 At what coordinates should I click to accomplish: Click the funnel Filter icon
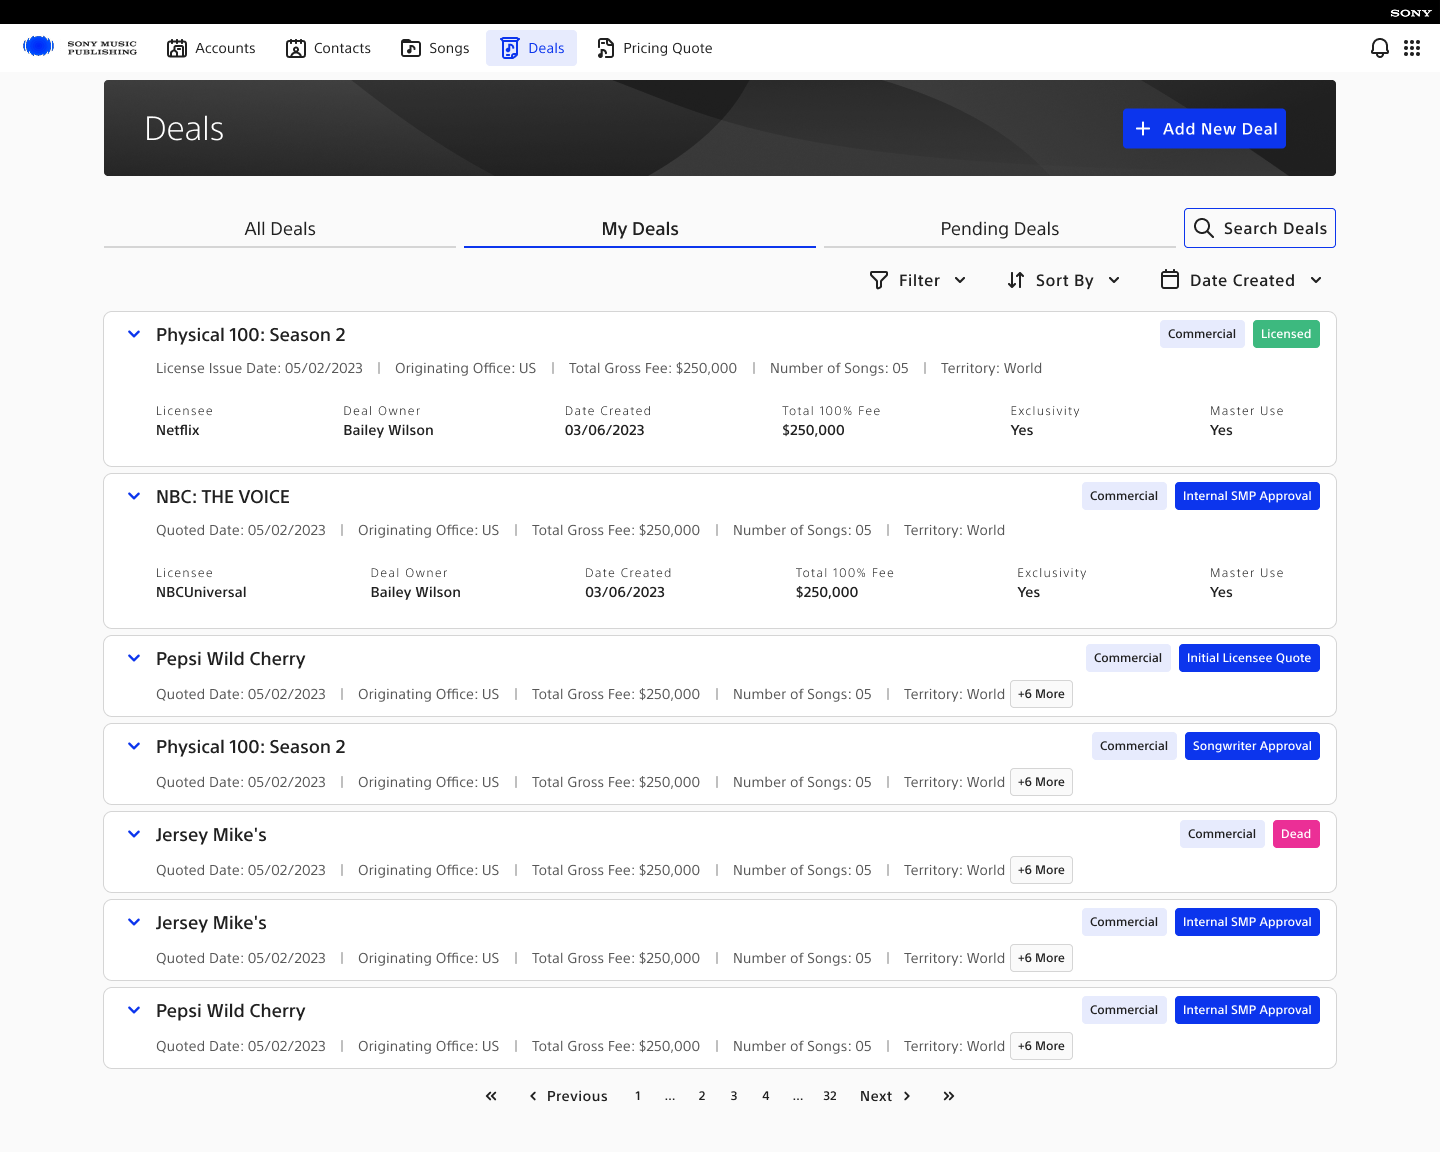click(879, 280)
